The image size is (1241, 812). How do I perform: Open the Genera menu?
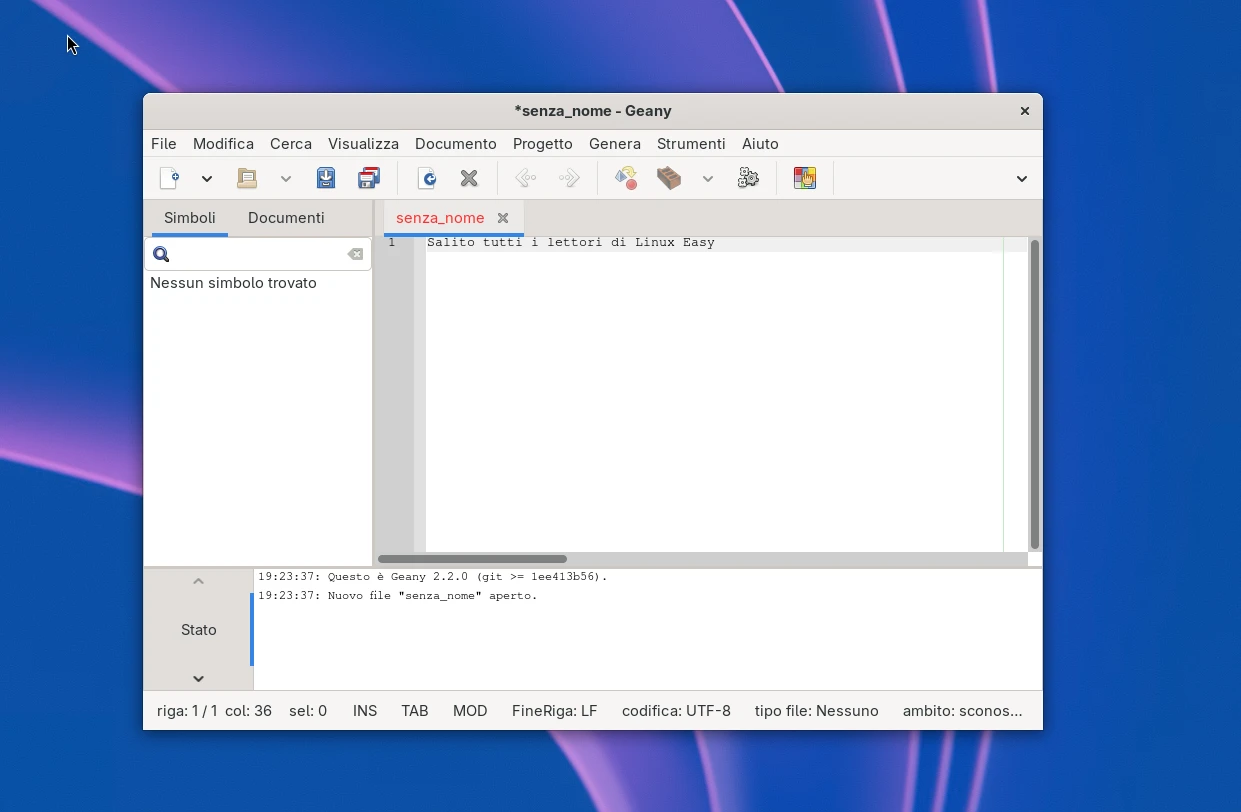coord(614,144)
